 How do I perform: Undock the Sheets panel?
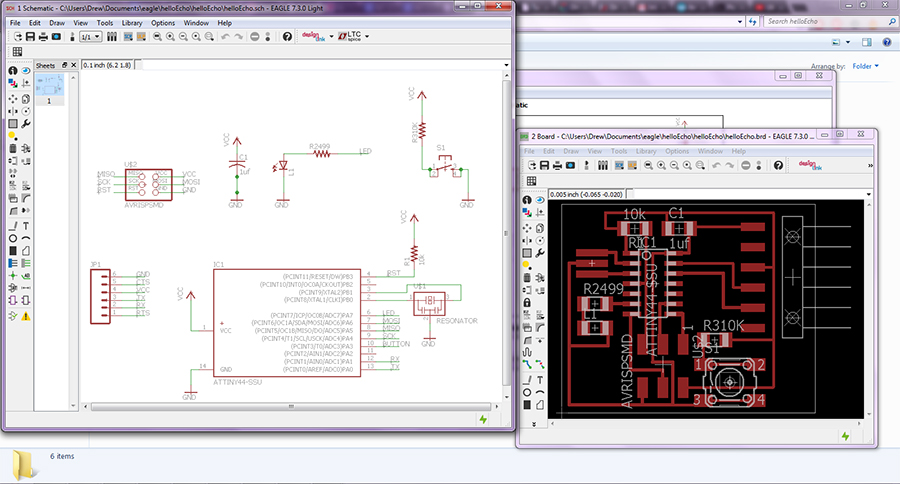(x=64, y=65)
